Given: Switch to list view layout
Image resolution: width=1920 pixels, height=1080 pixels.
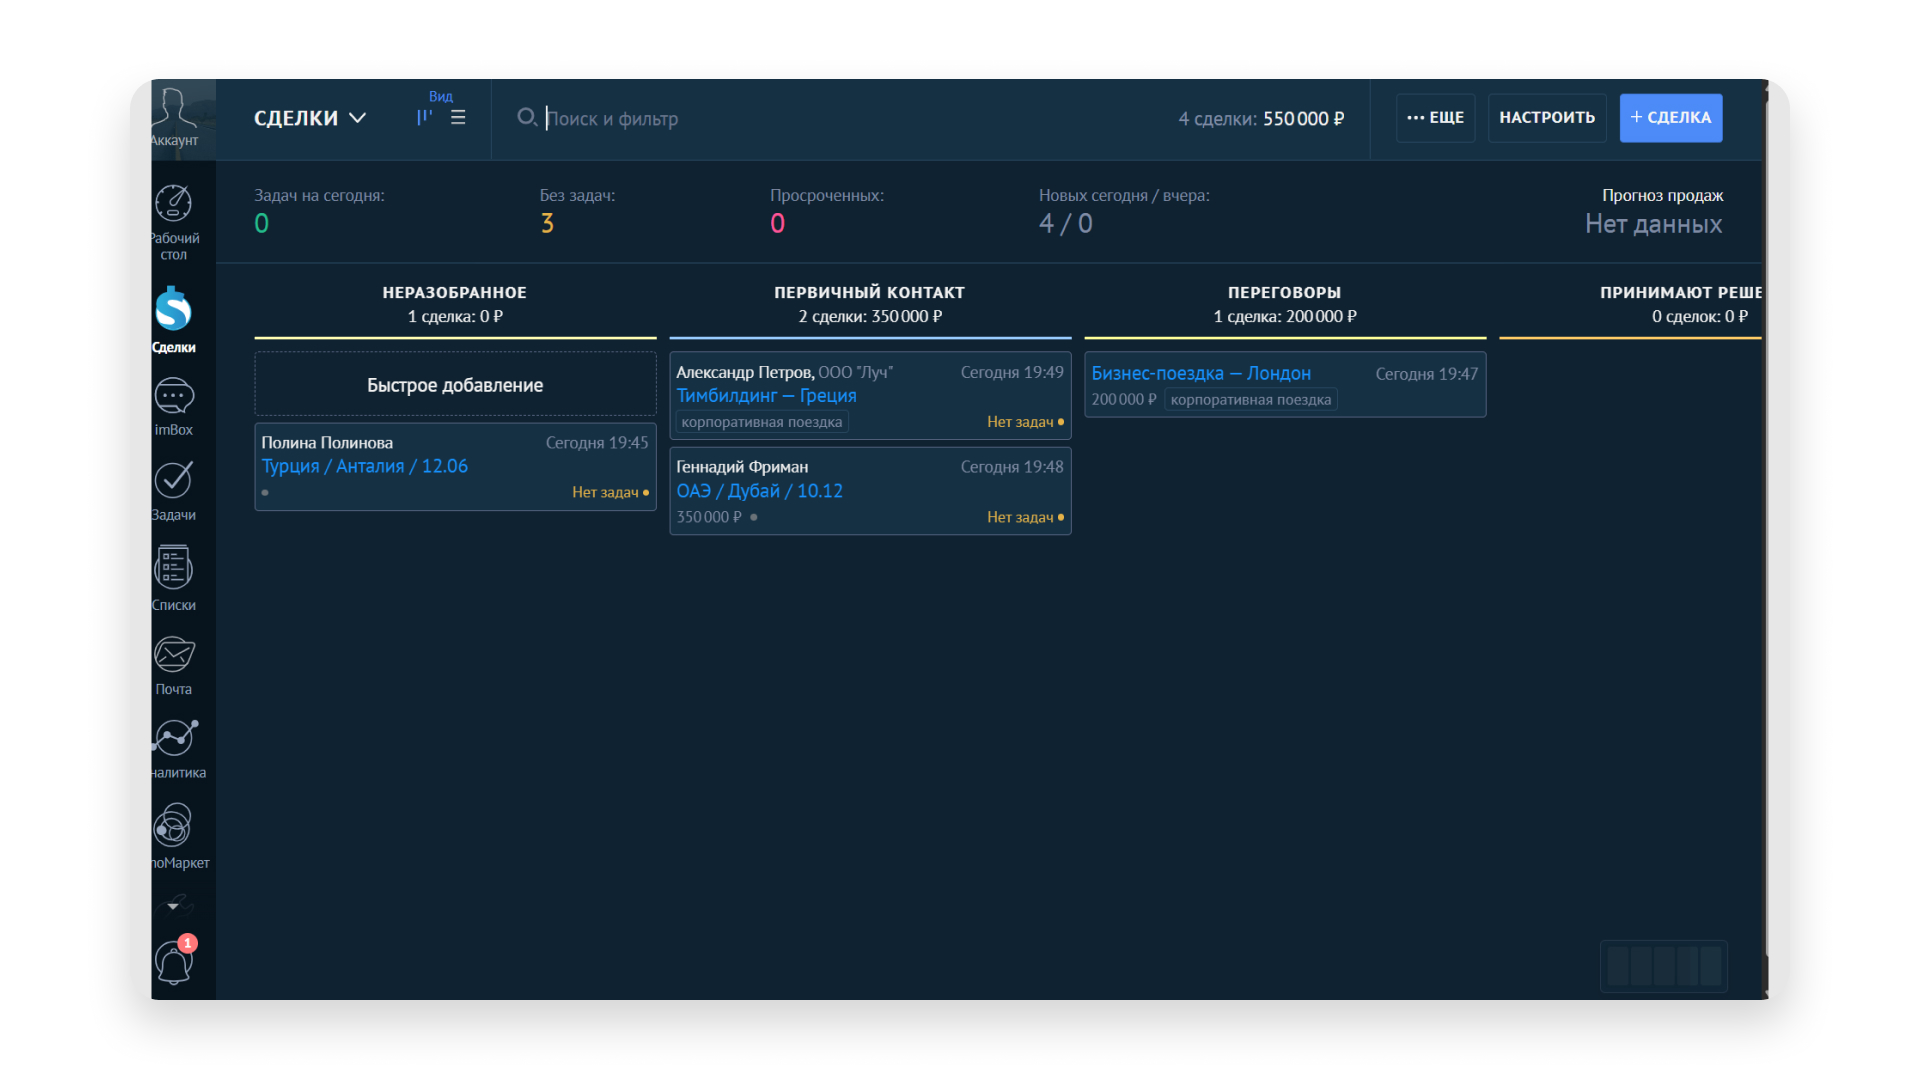Looking at the screenshot, I should tap(458, 118).
